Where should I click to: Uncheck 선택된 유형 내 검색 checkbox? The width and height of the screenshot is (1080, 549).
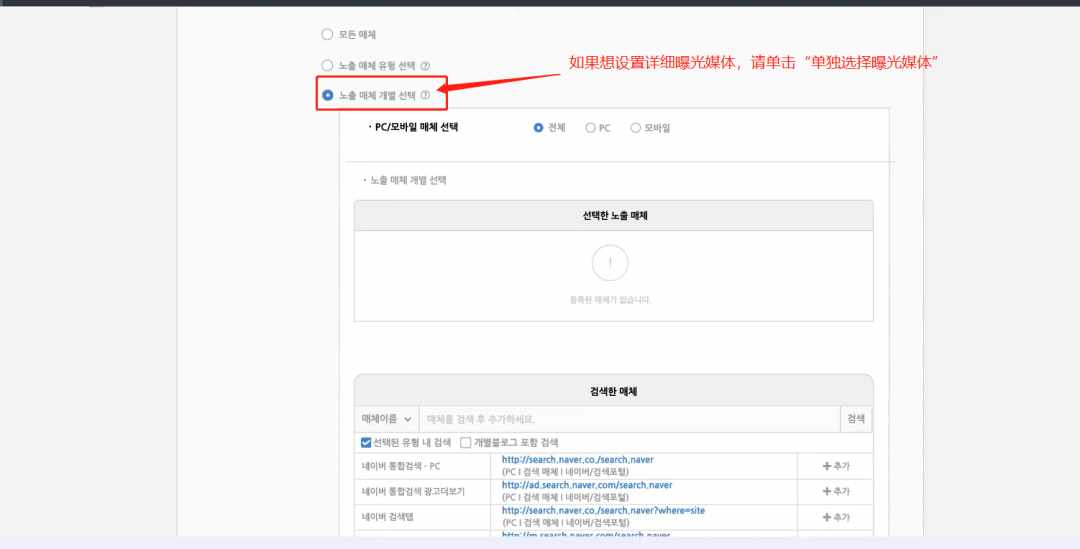pyautogui.click(x=366, y=442)
